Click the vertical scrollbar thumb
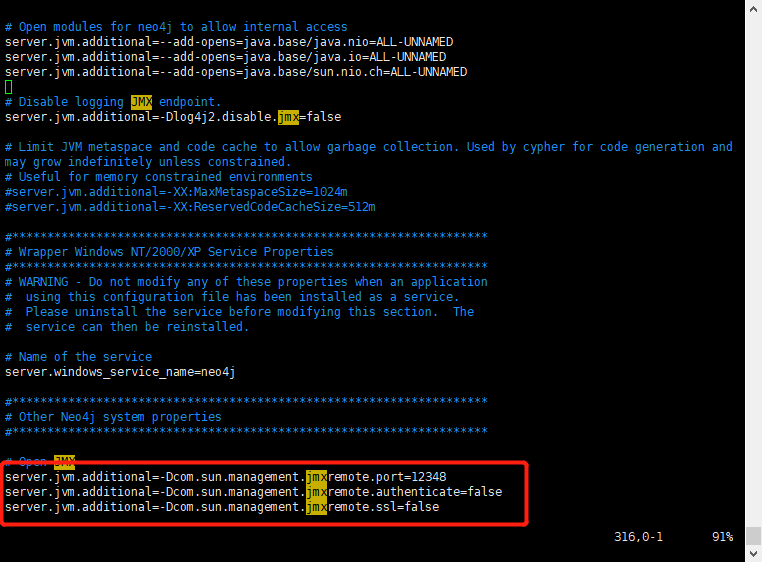This screenshot has width=762, height=562. [x=753, y=536]
